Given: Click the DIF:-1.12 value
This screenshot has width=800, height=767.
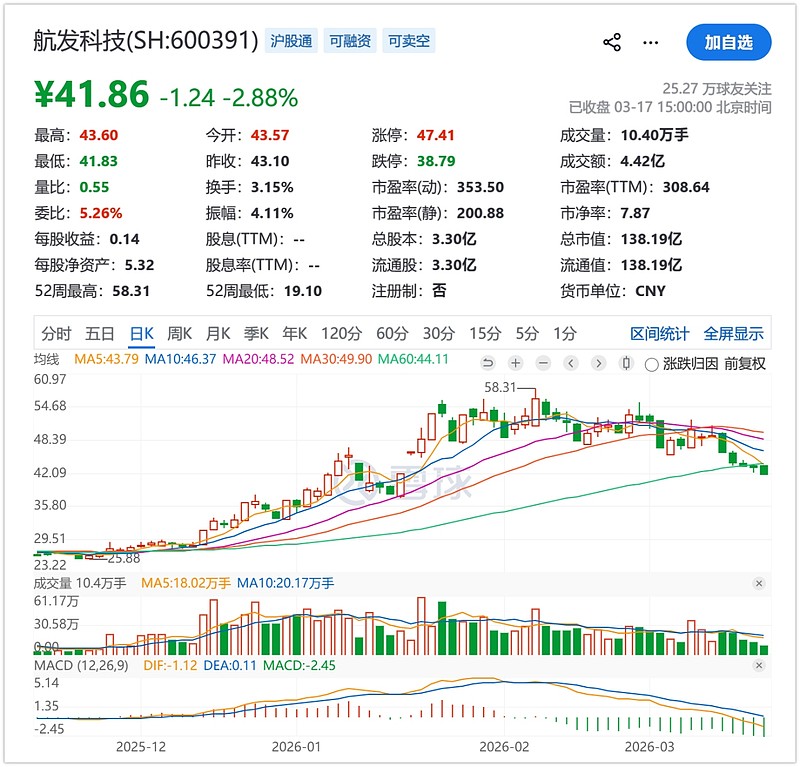Looking at the screenshot, I should click(x=170, y=665).
